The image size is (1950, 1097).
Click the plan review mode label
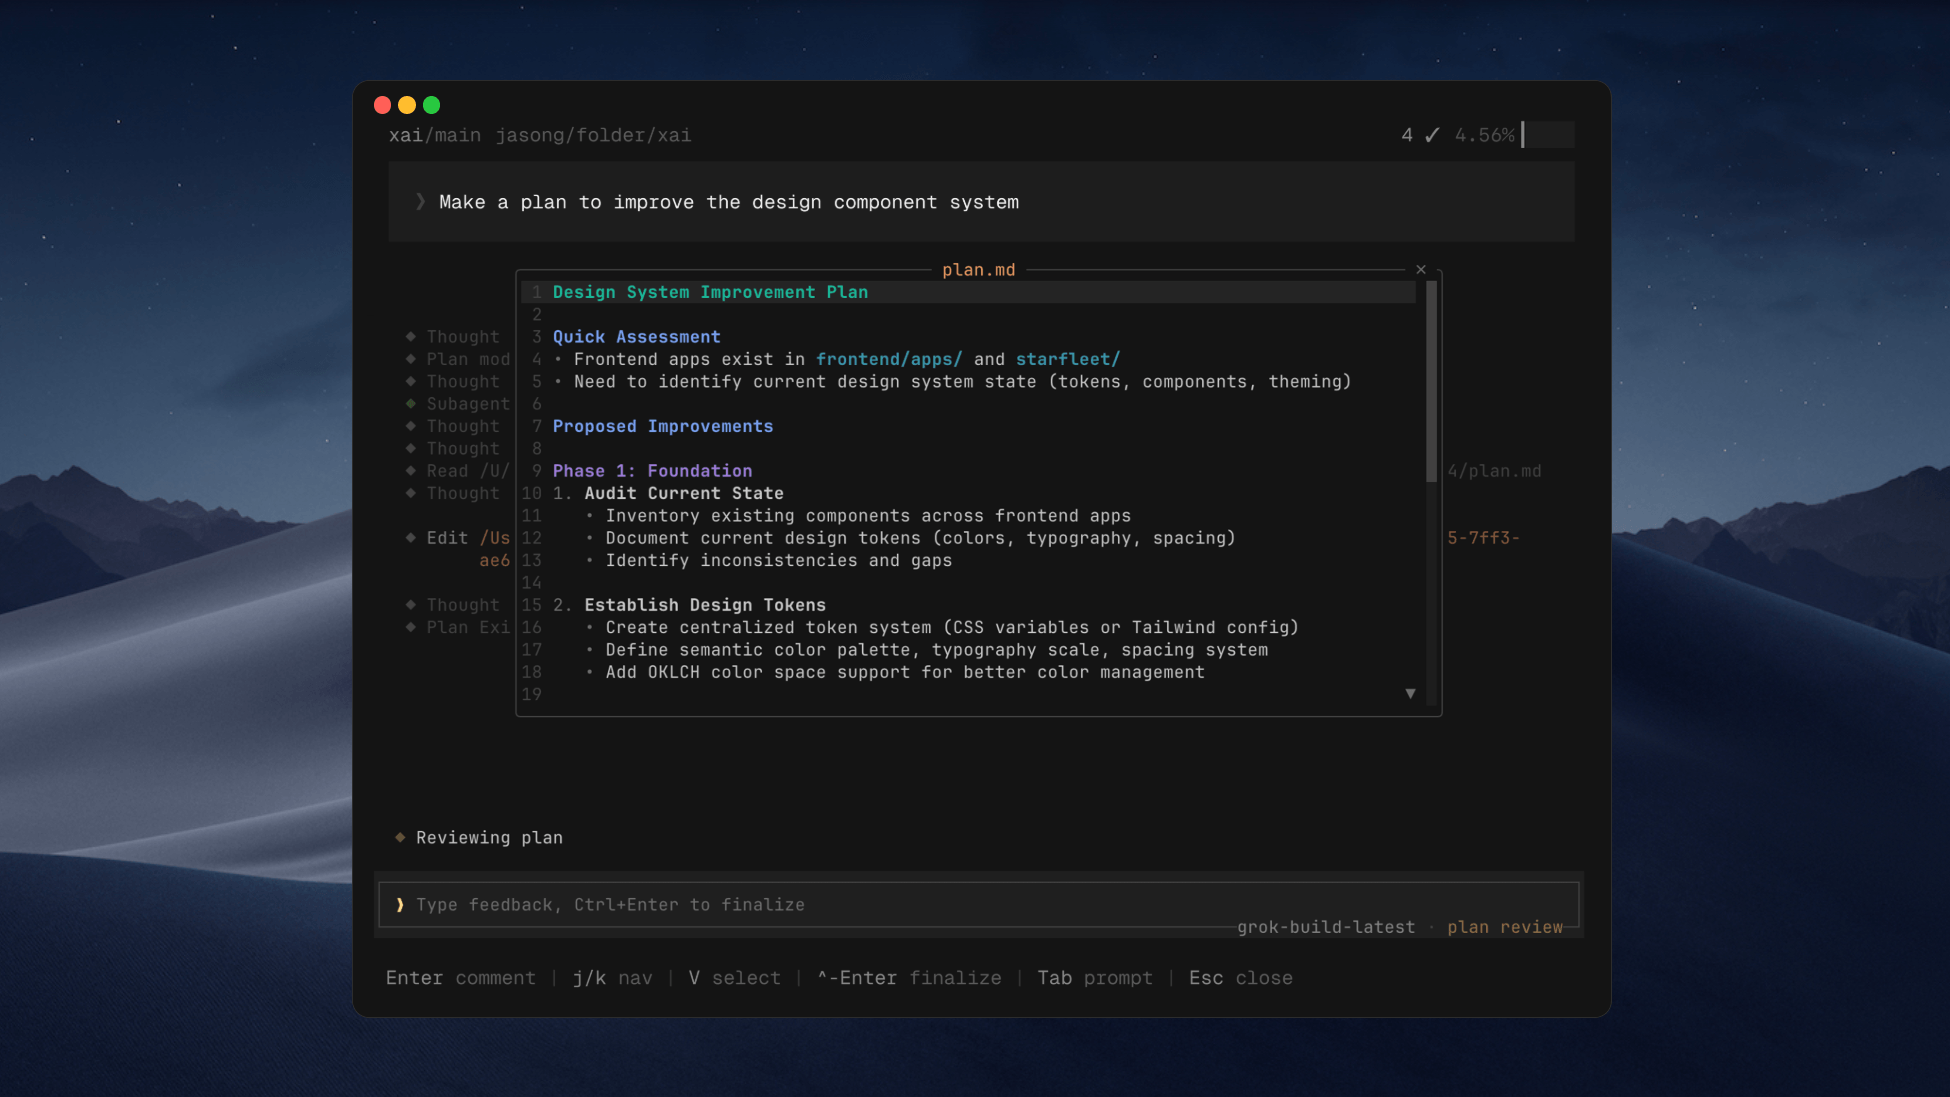point(1505,927)
